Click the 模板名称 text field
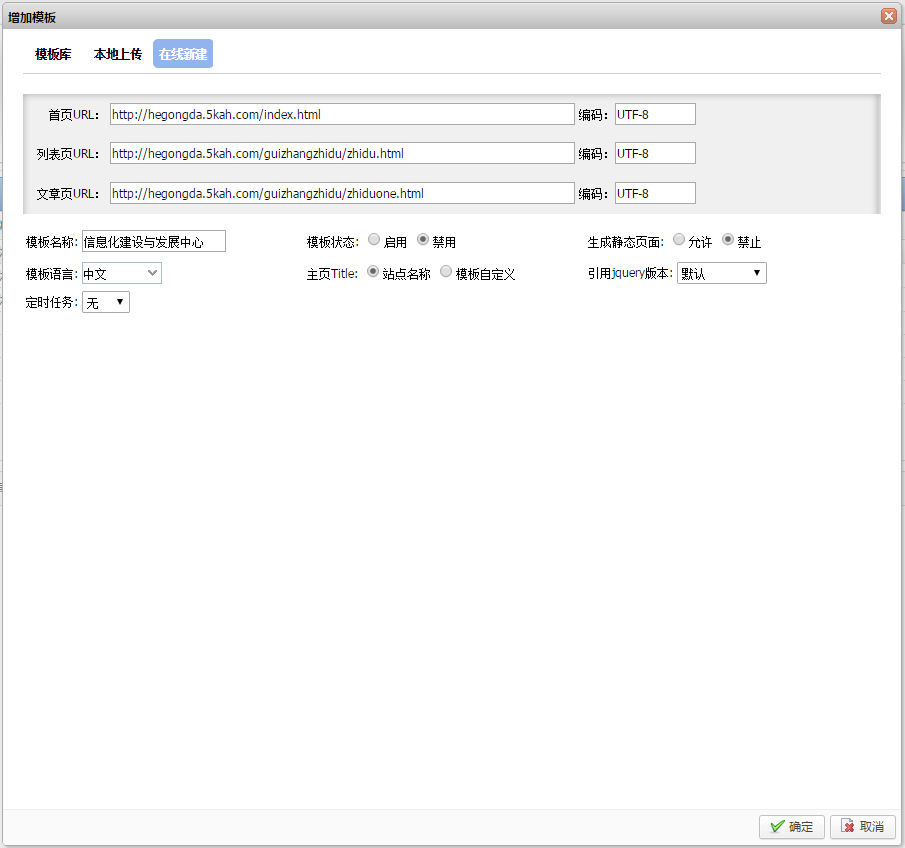Image resolution: width=905 pixels, height=848 pixels. pos(154,242)
